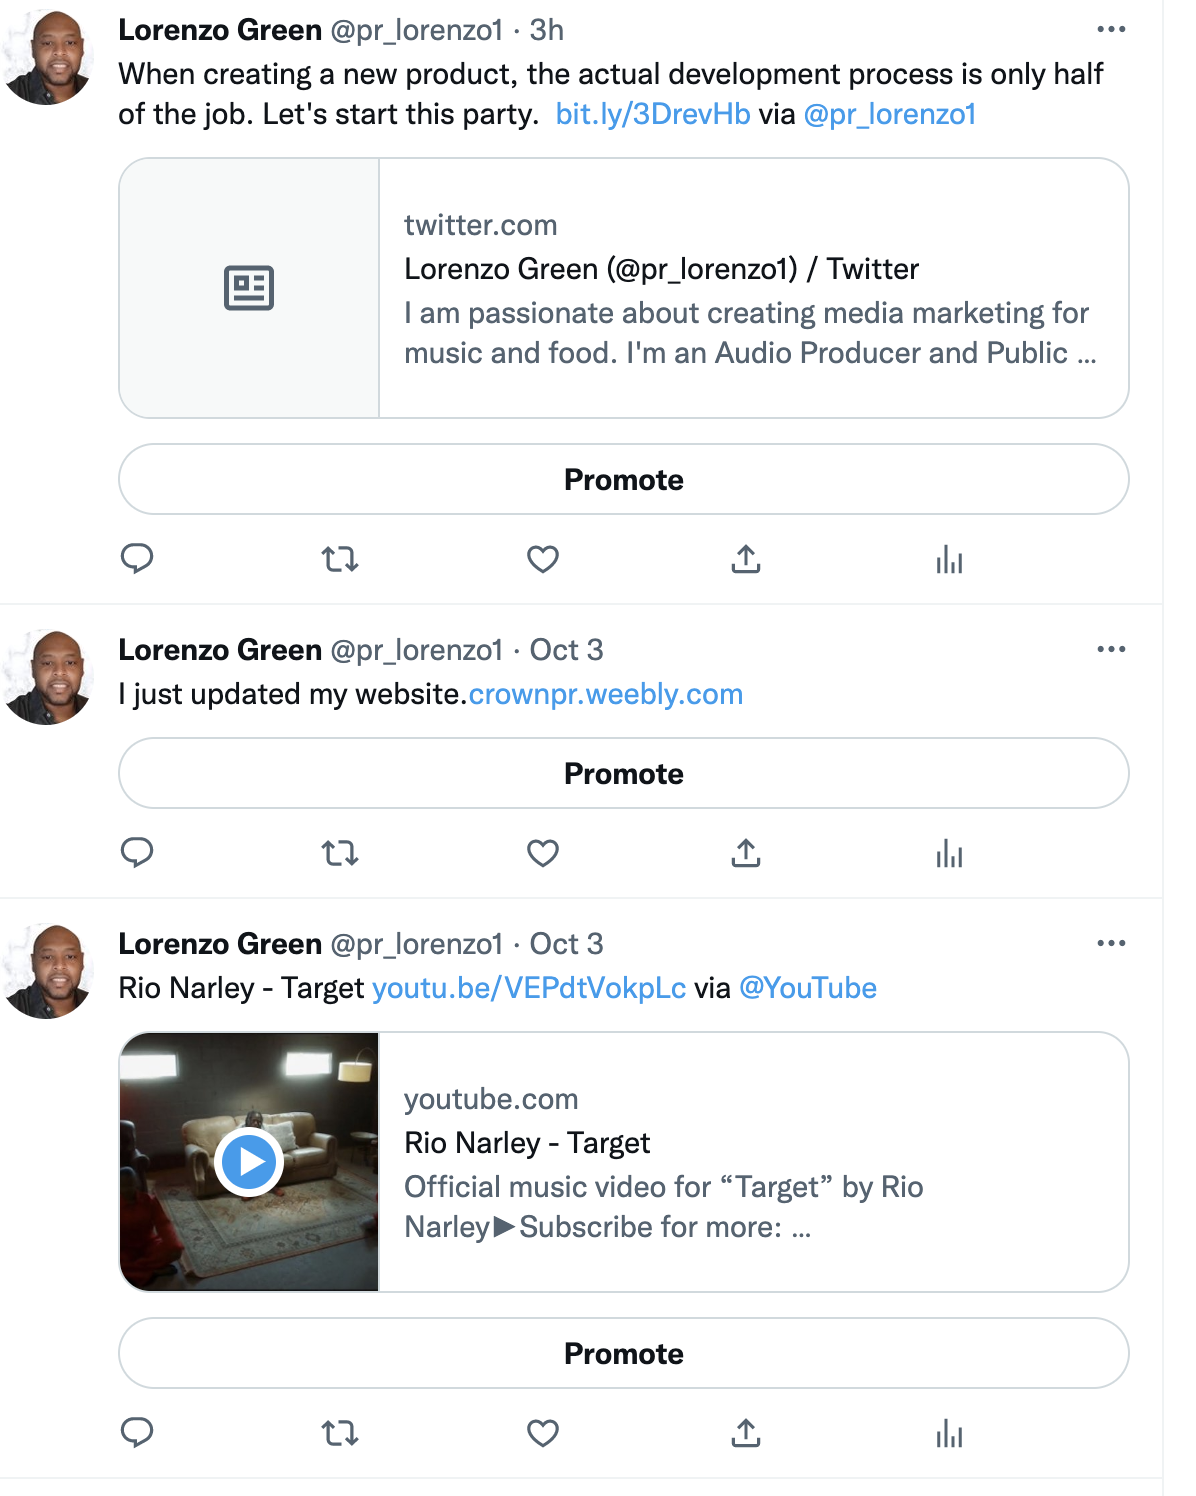This screenshot has height=1496, width=1196.
Task: Open the bit.ly/3DrevHb link
Action: tap(653, 114)
